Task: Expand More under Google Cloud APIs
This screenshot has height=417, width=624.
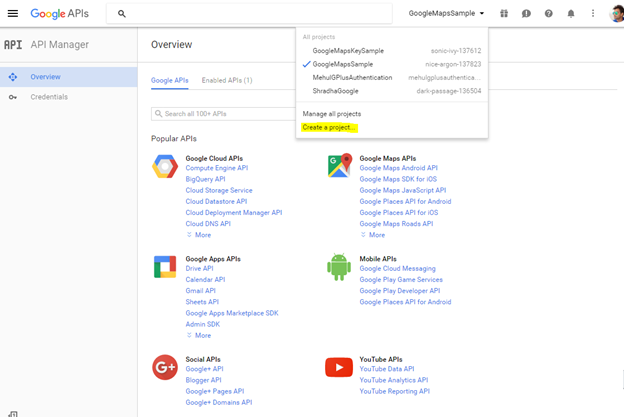Action: click(x=200, y=235)
